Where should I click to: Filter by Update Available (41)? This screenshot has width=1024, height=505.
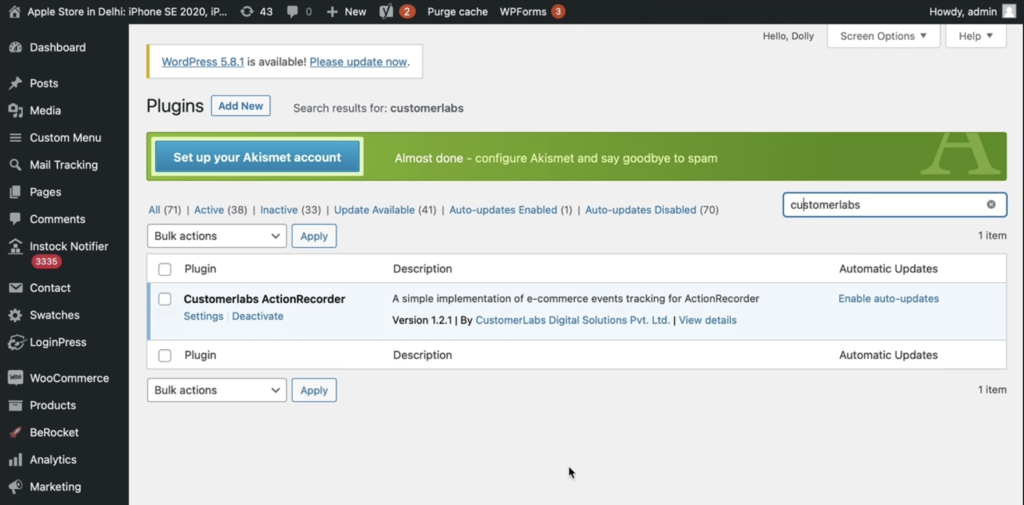click(x=385, y=210)
